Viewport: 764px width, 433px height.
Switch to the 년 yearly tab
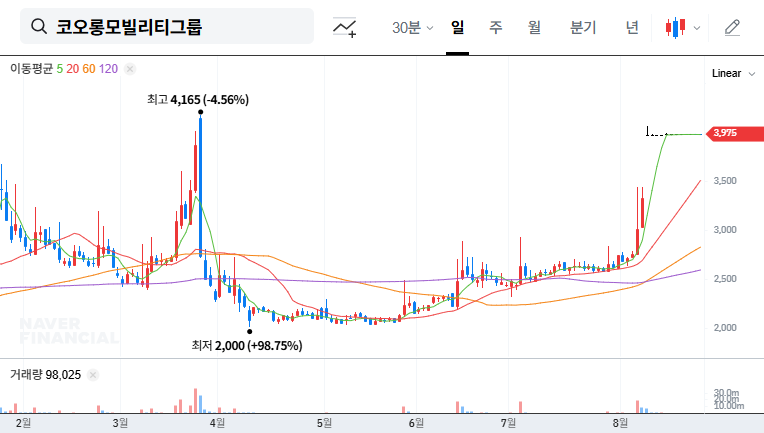coord(632,27)
